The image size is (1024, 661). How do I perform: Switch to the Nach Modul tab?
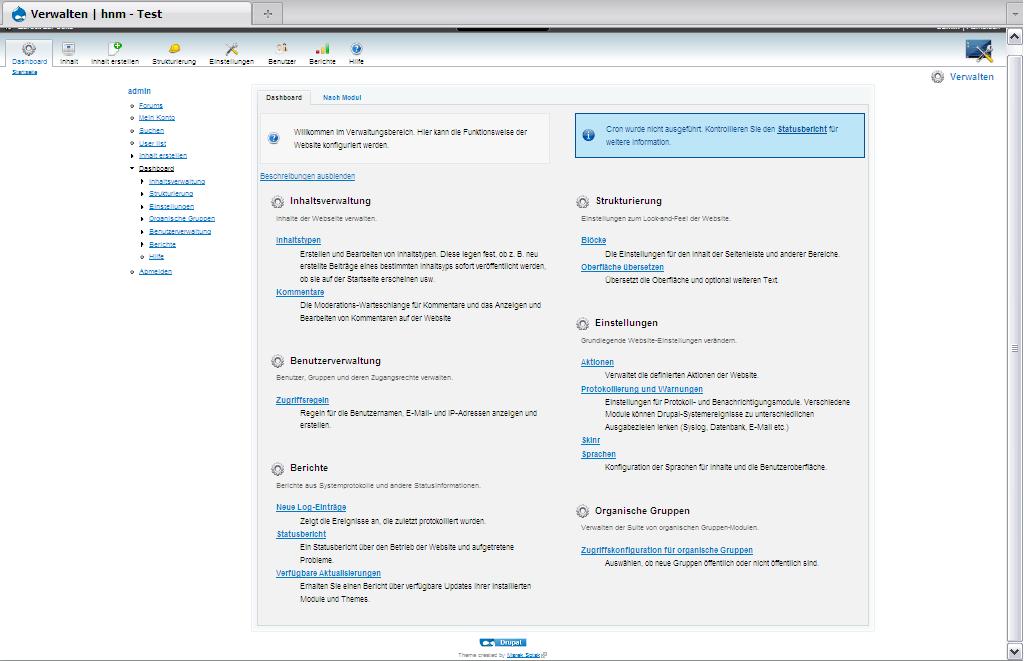[342, 98]
